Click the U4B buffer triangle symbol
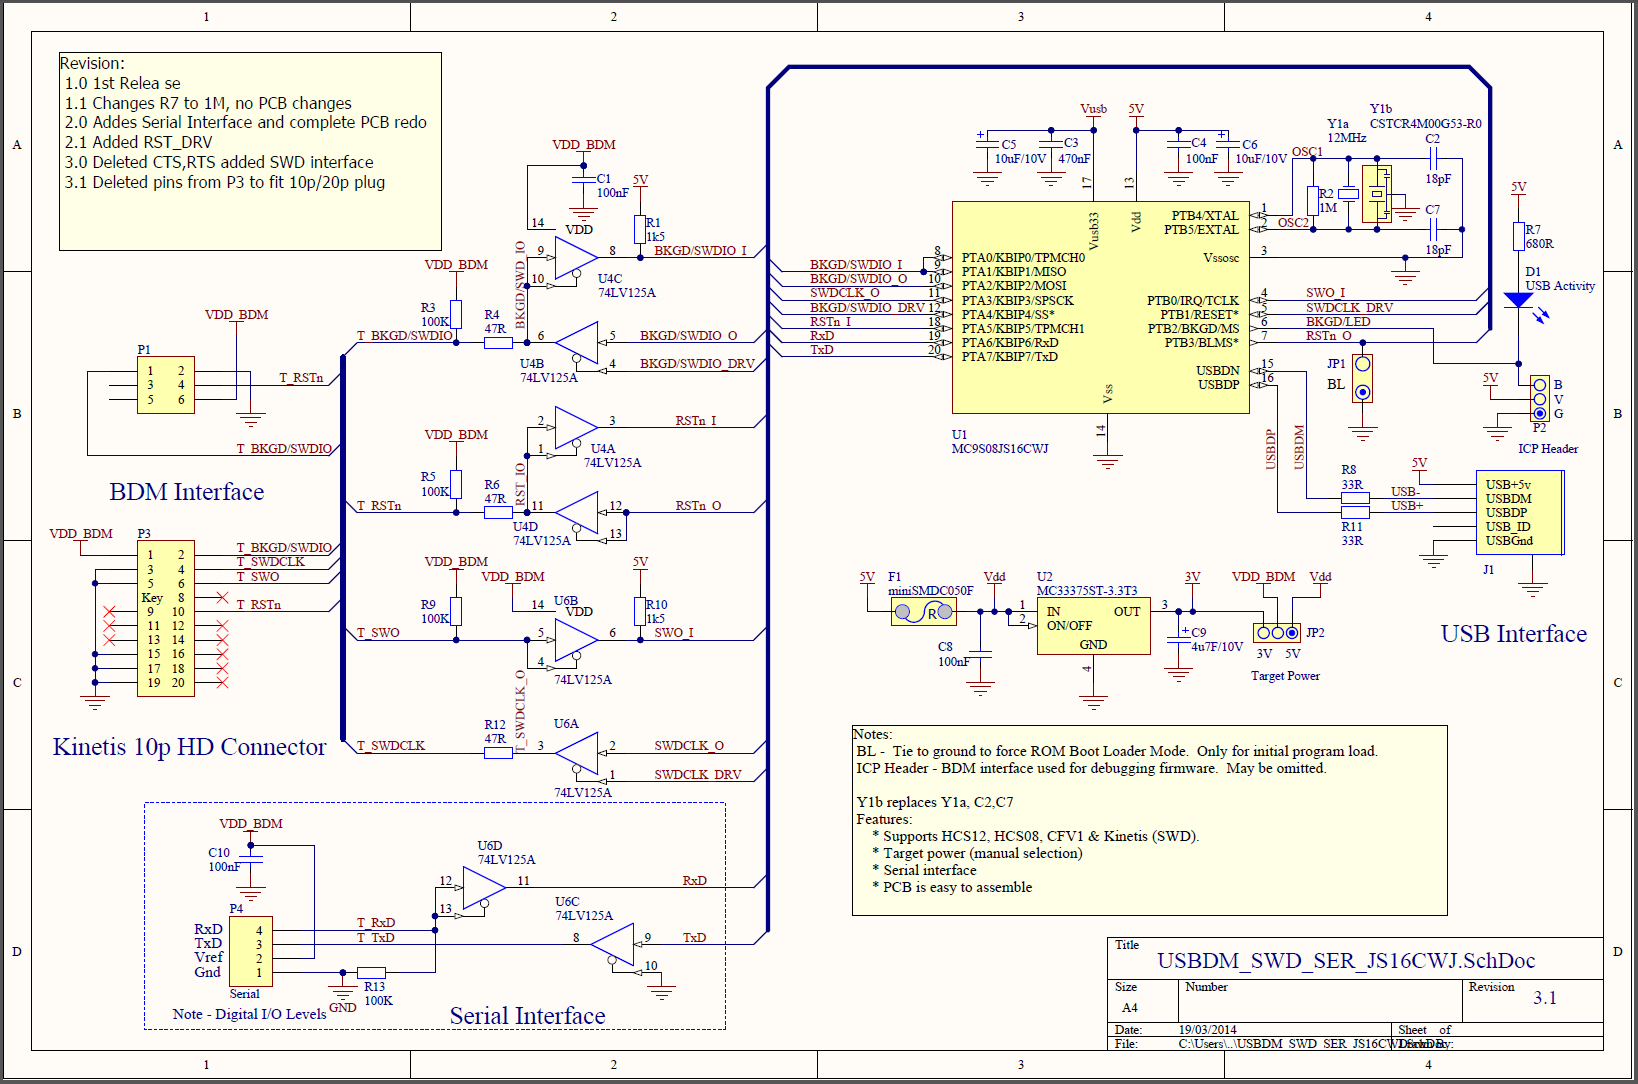 pos(577,343)
